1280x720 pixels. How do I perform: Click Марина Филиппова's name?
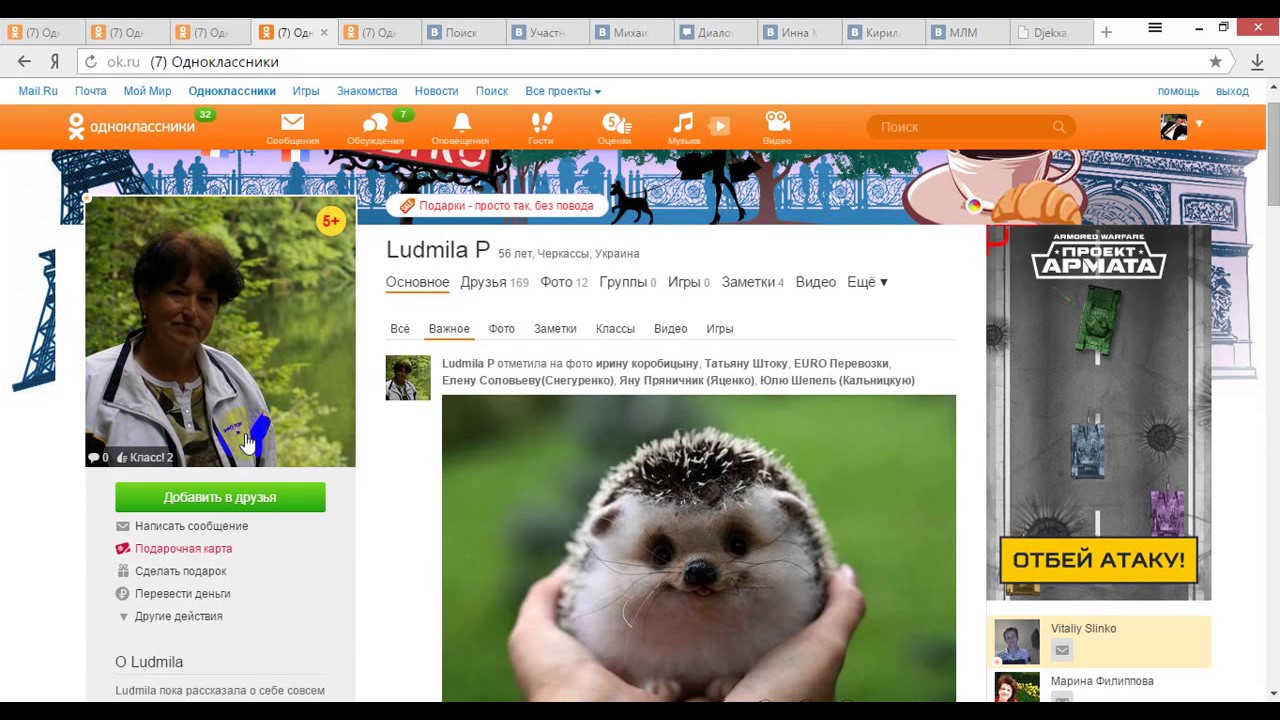point(1102,681)
